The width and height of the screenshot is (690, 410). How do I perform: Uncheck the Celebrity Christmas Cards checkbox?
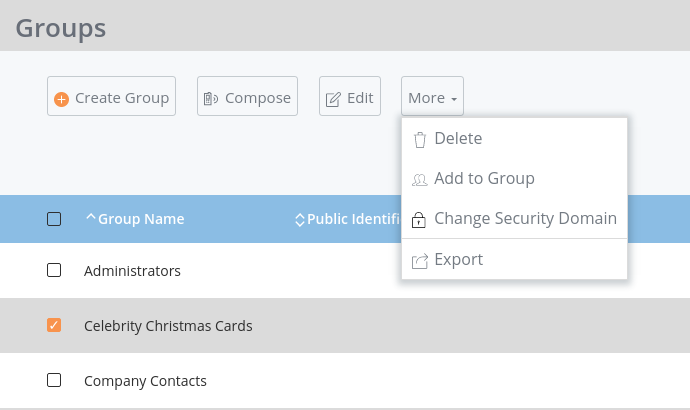tap(54, 325)
